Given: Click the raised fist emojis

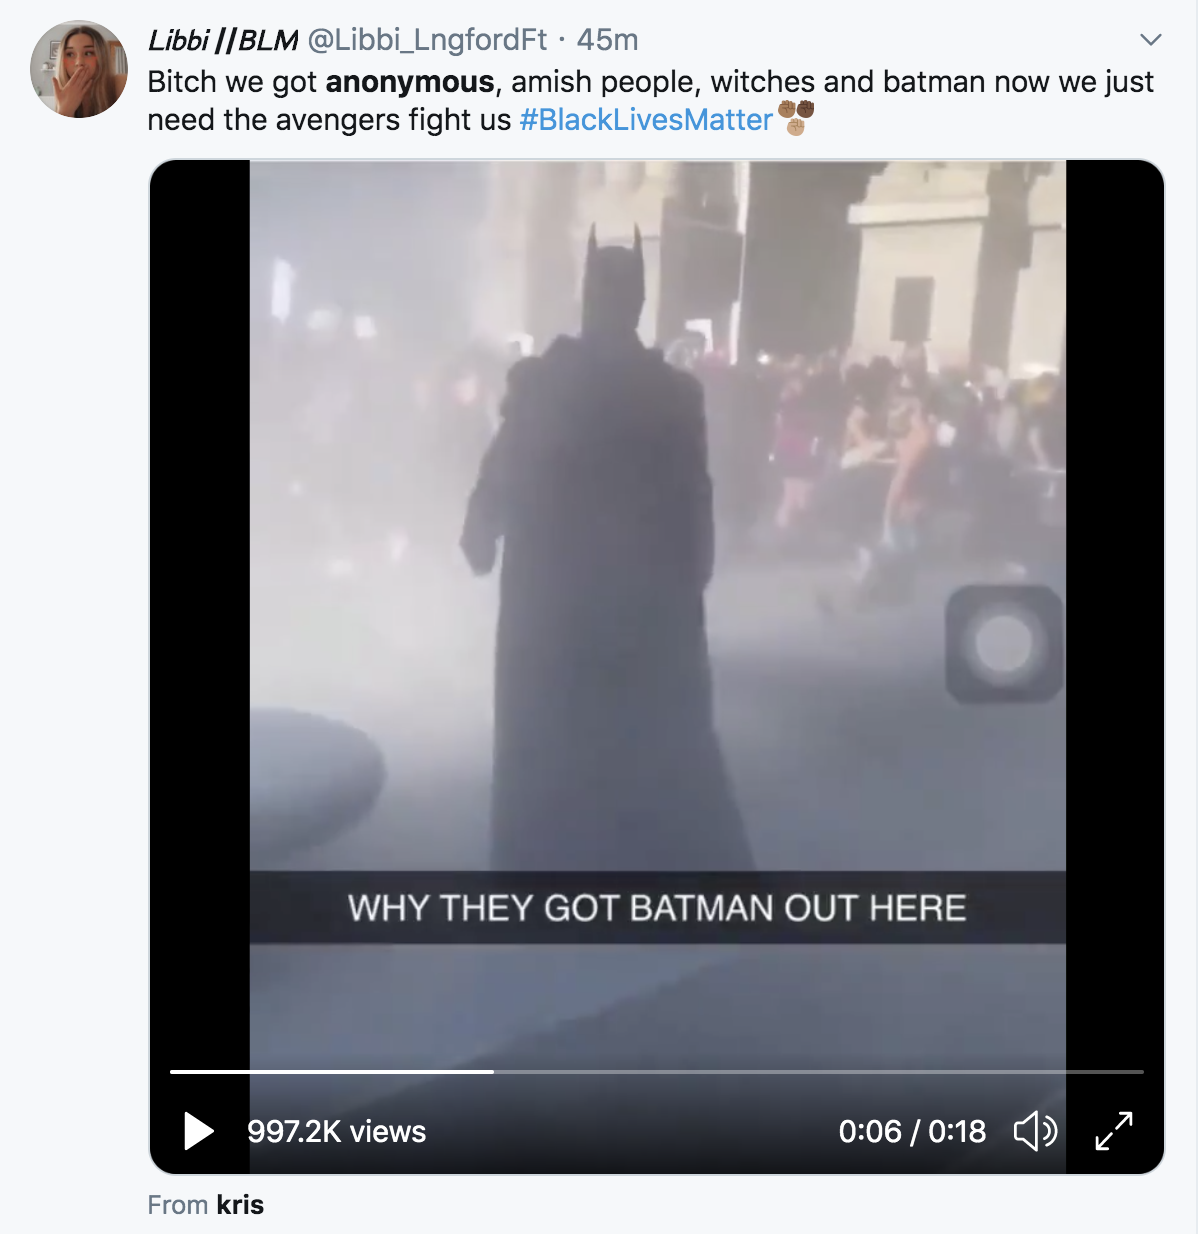Looking at the screenshot, I should click(796, 117).
